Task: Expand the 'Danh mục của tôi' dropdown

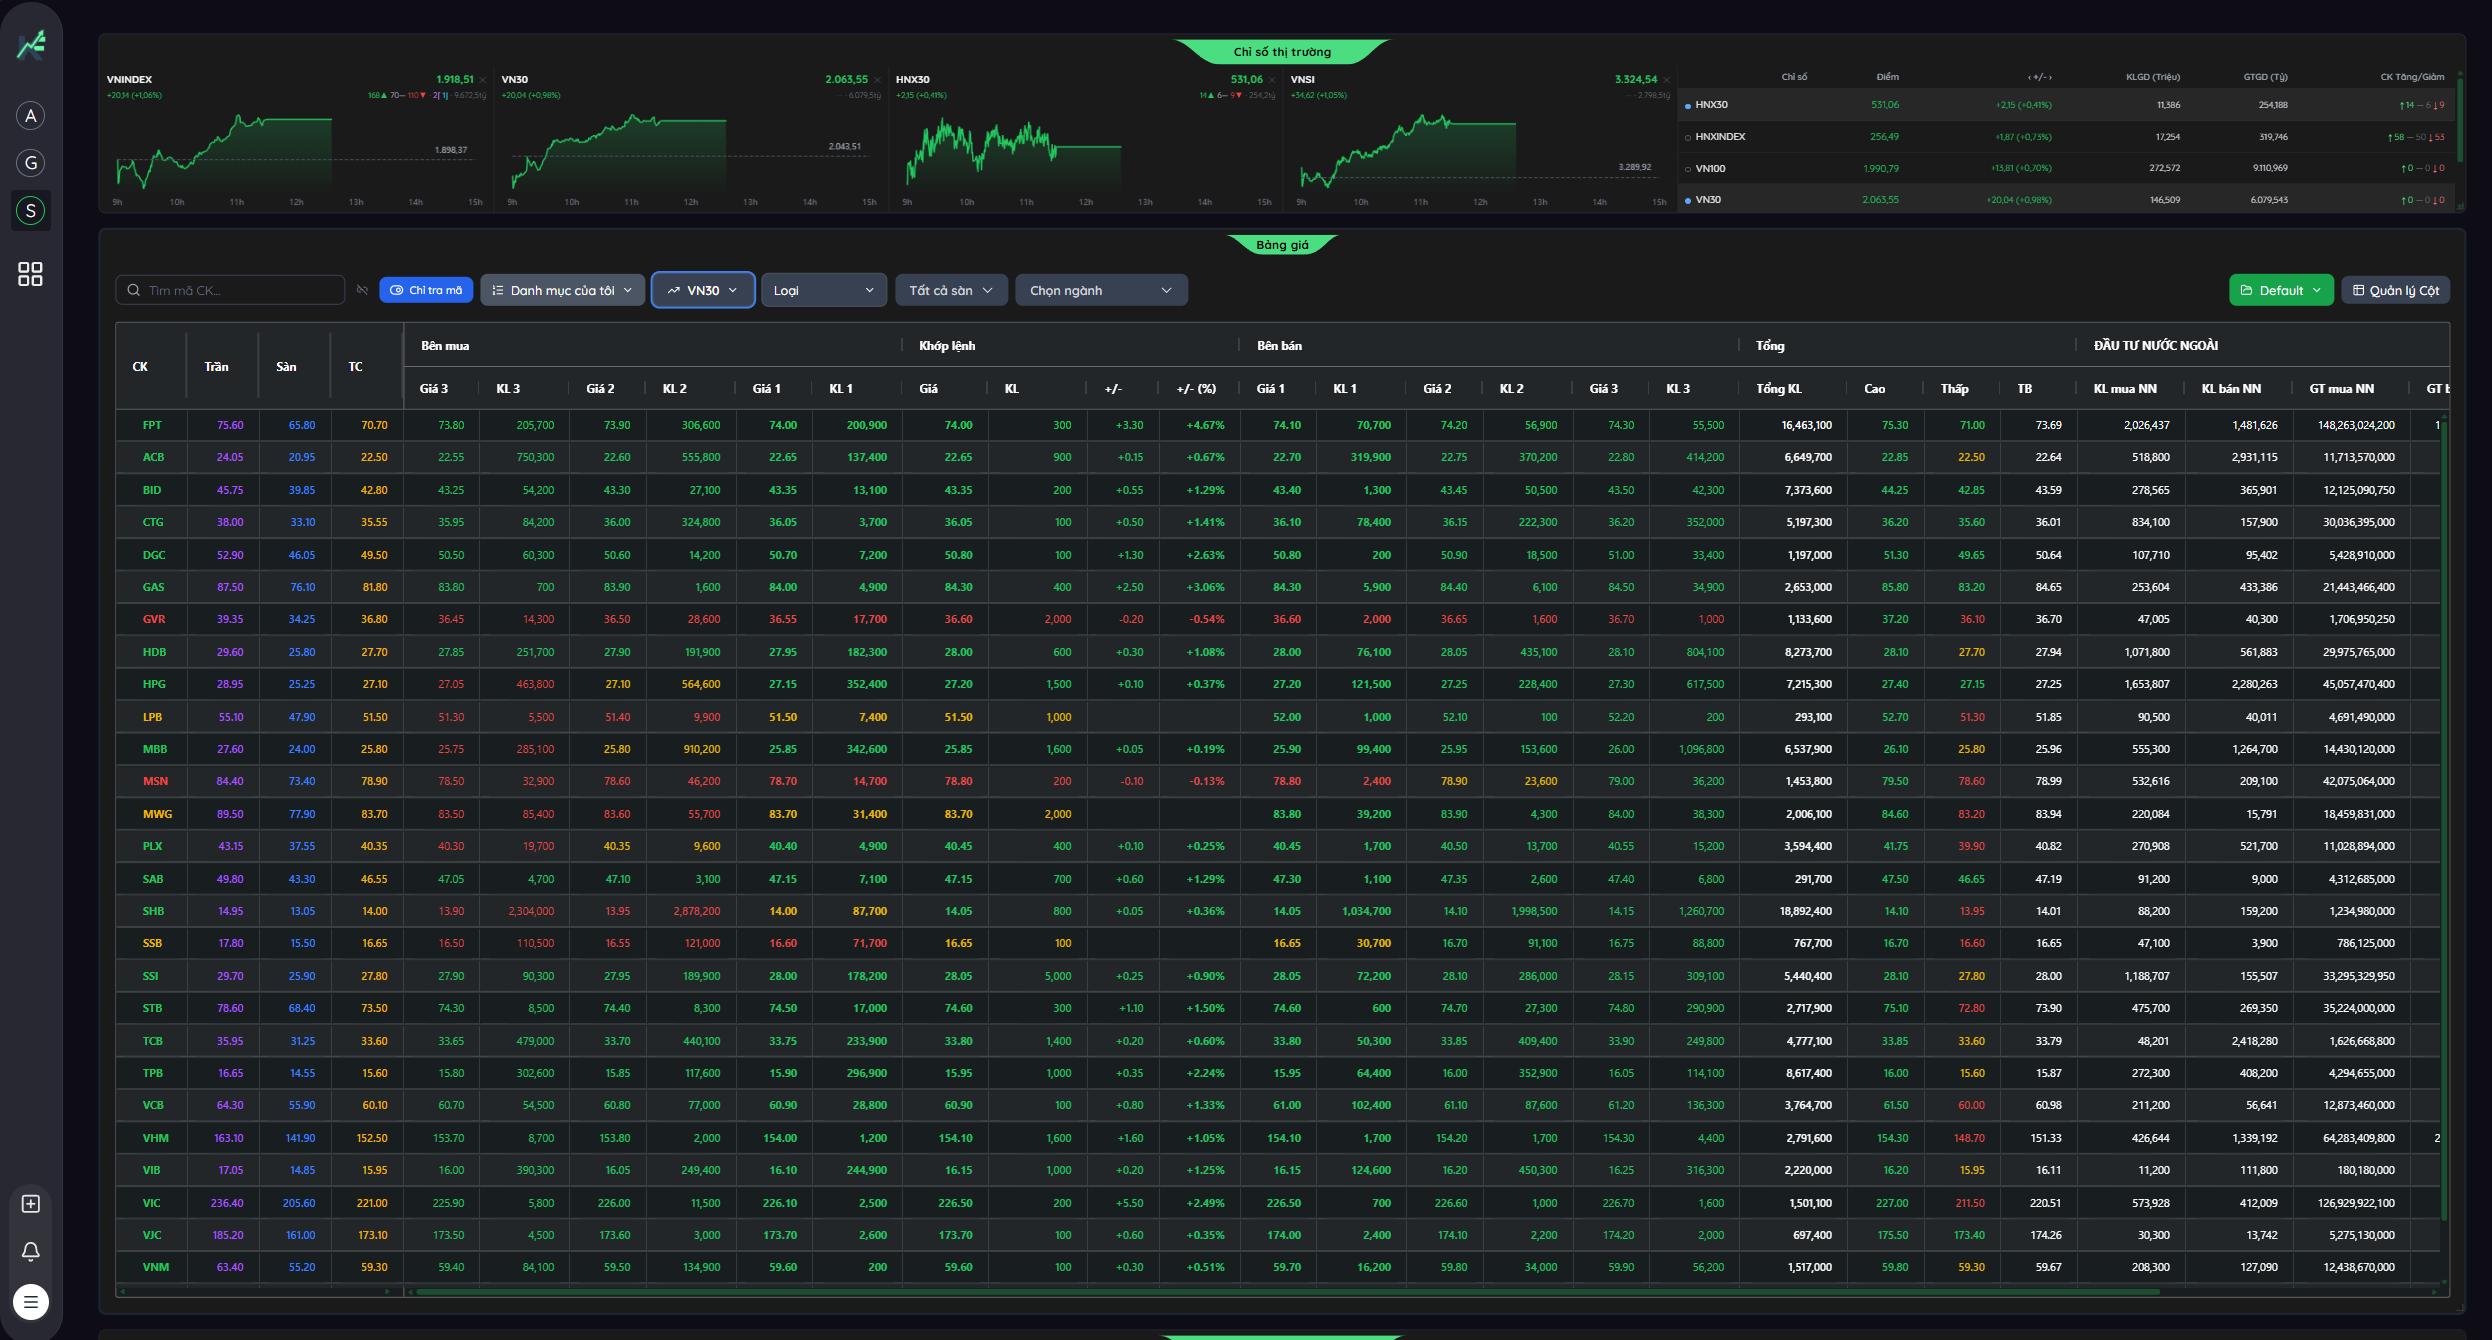Action: (562, 290)
